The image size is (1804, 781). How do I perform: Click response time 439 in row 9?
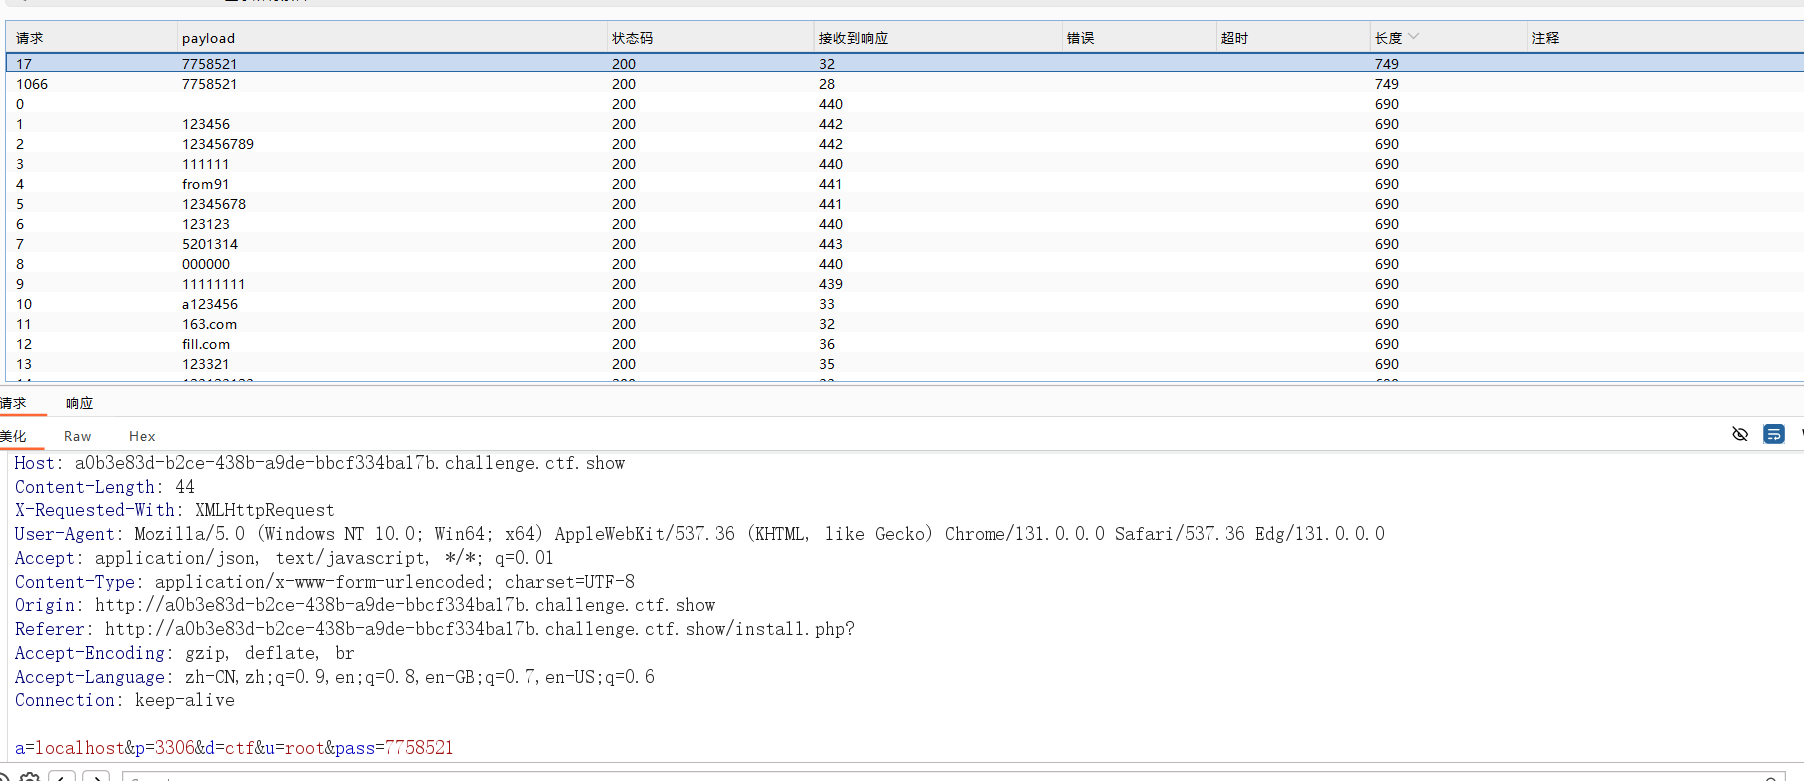point(830,284)
